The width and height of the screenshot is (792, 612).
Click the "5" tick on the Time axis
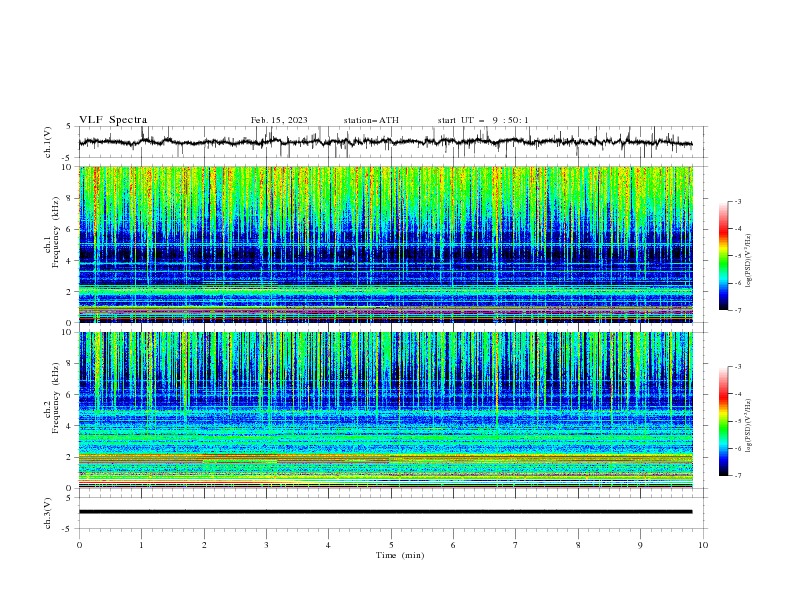(391, 545)
